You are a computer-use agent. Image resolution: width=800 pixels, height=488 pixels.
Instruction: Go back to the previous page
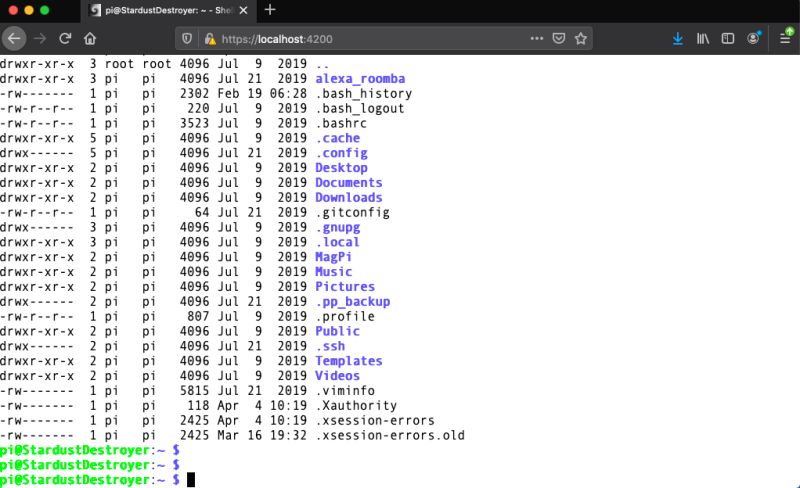pyautogui.click(x=14, y=39)
